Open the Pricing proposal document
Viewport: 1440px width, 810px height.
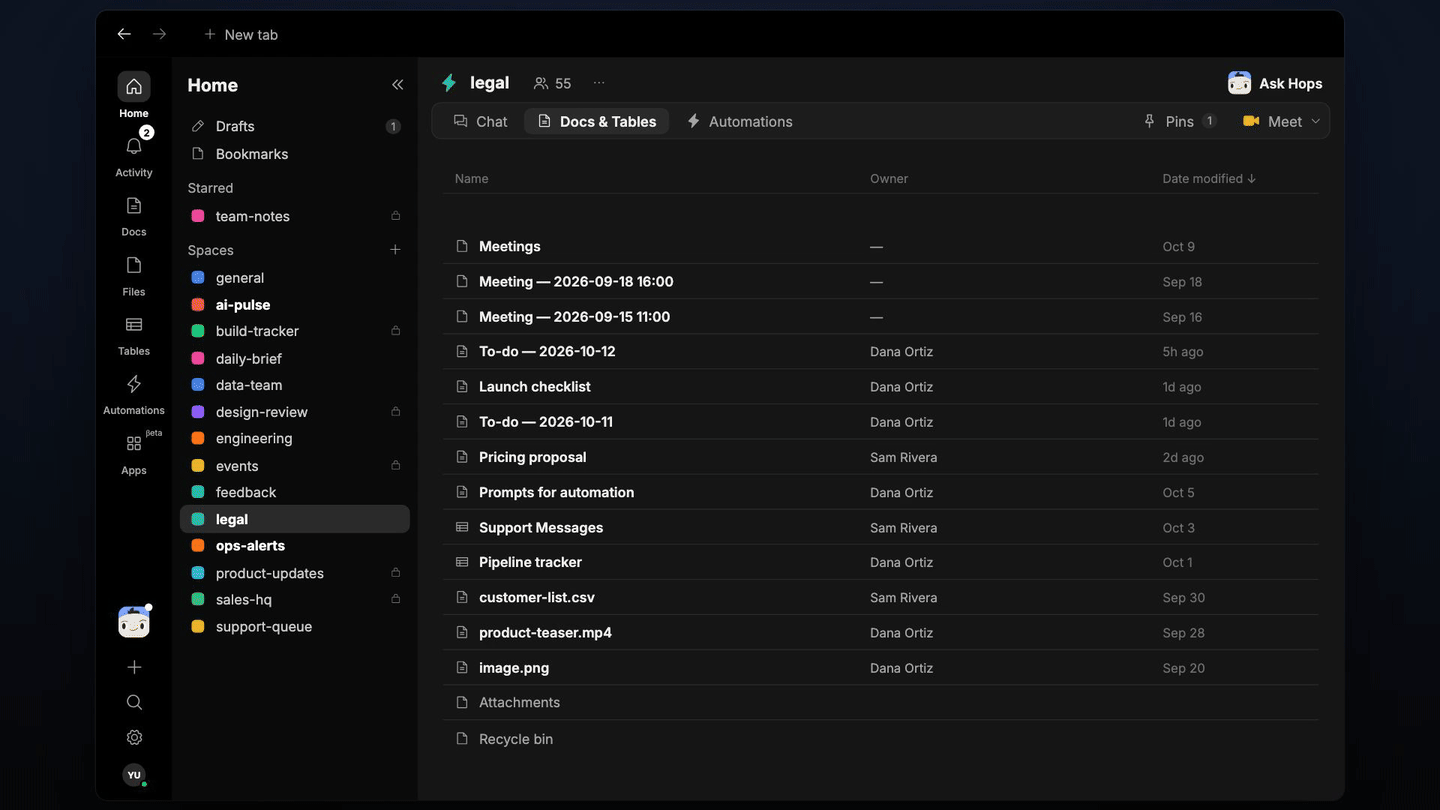coord(533,457)
